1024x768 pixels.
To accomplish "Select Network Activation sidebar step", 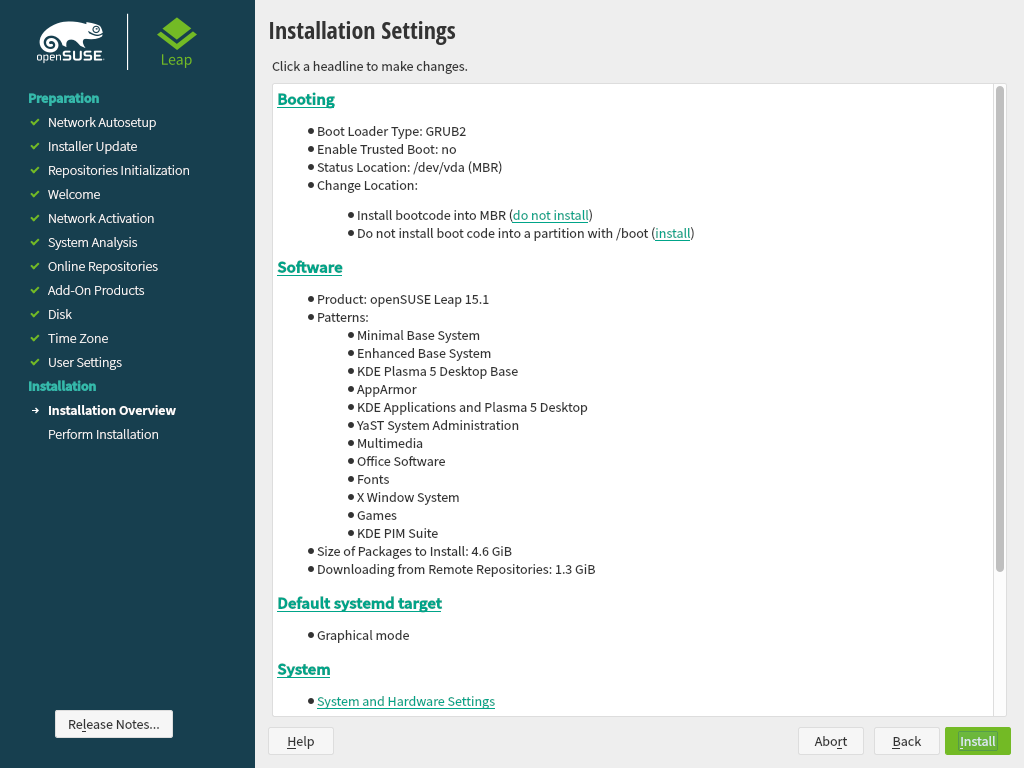I will [101, 218].
